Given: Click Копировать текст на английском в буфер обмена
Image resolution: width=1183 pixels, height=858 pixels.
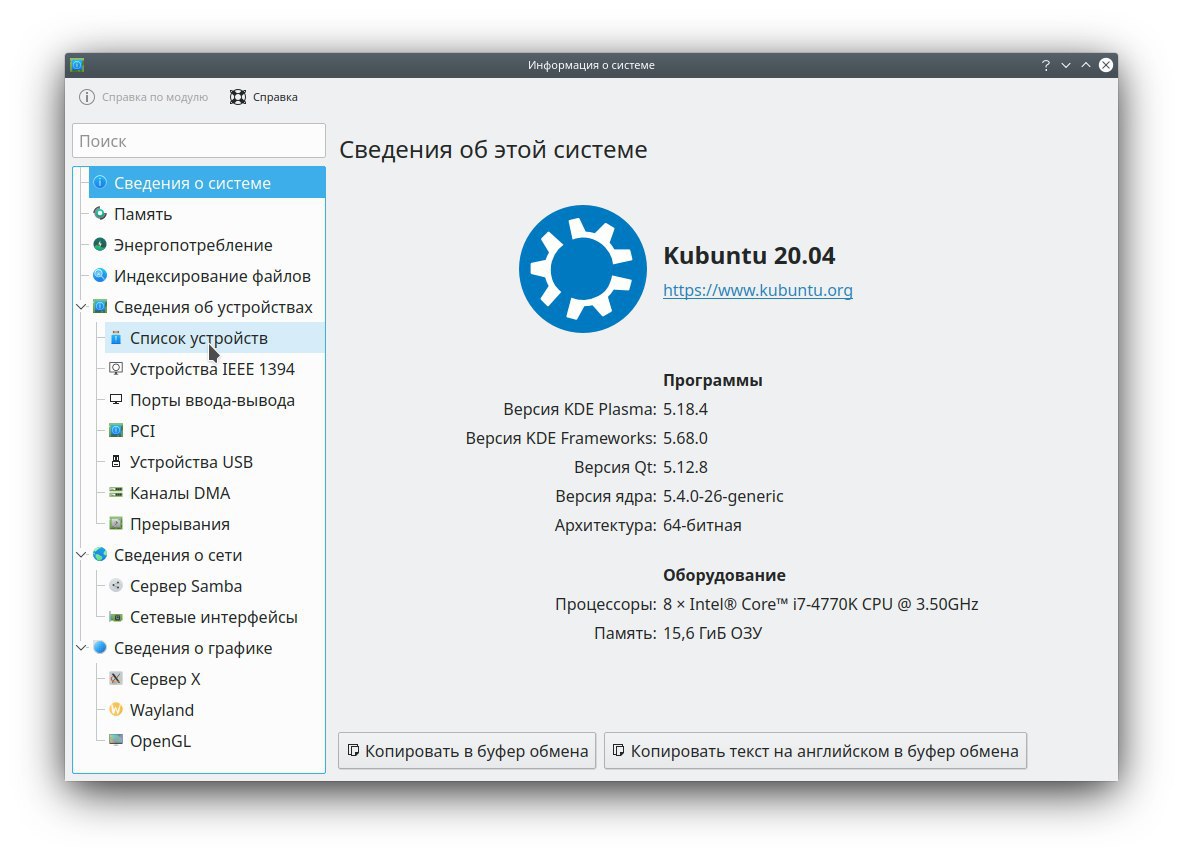Looking at the screenshot, I should click(816, 751).
